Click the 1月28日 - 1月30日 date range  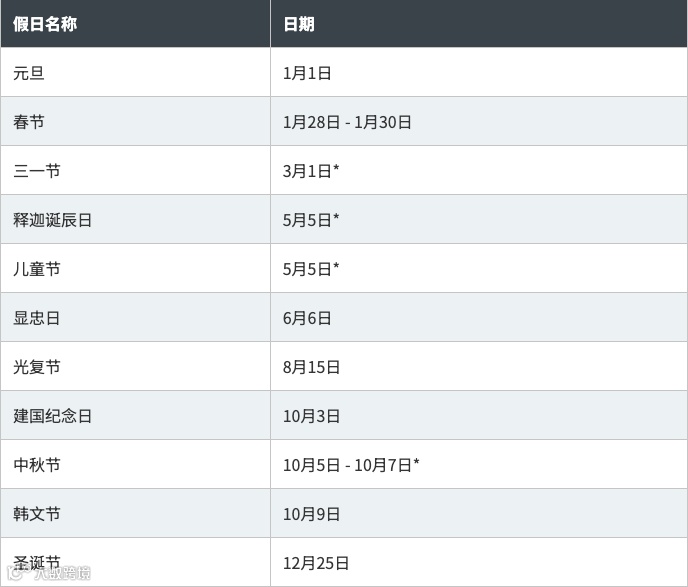point(347,122)
